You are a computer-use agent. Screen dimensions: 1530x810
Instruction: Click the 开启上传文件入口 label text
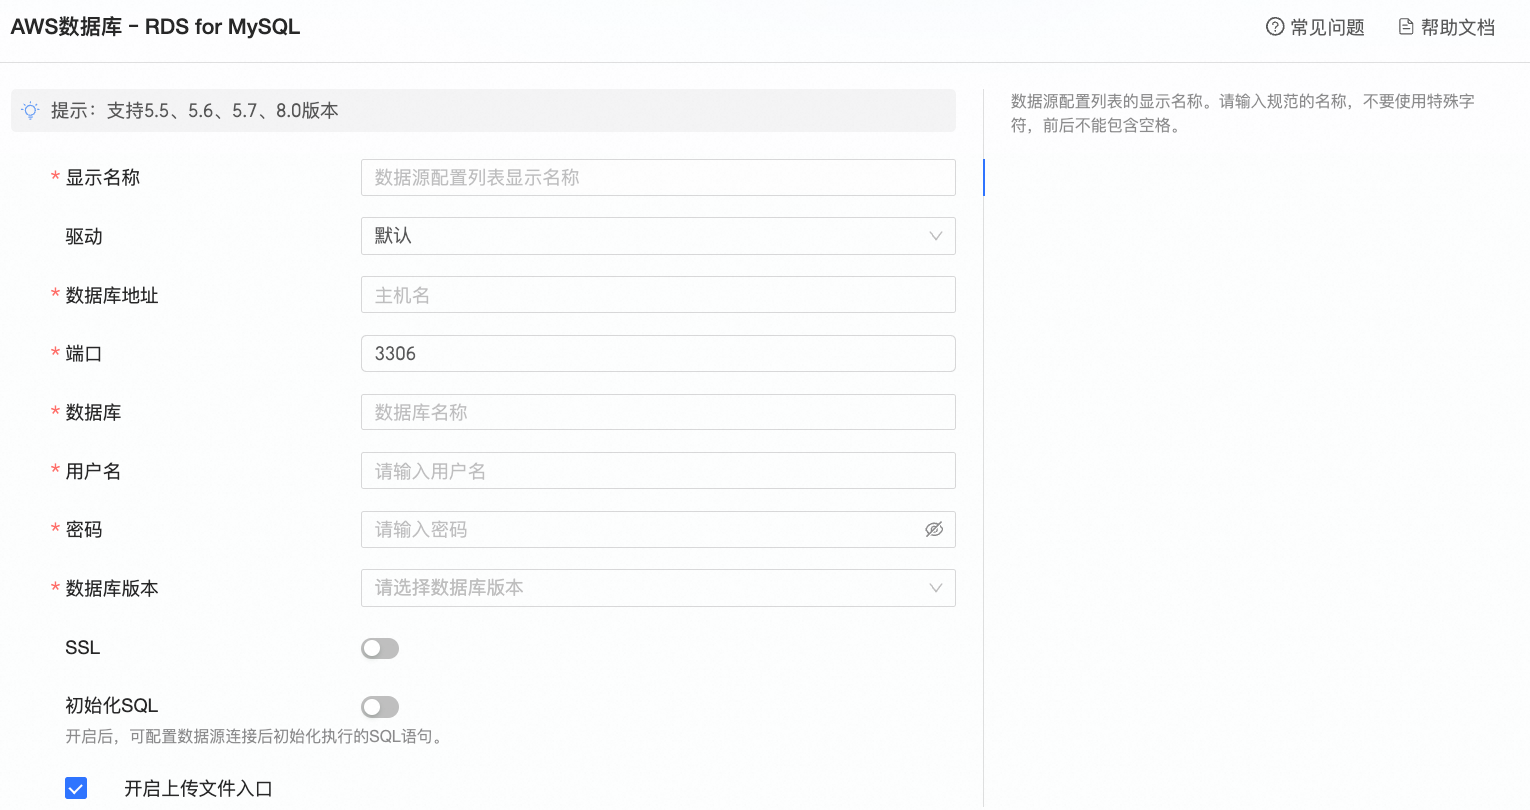[198, 788]
